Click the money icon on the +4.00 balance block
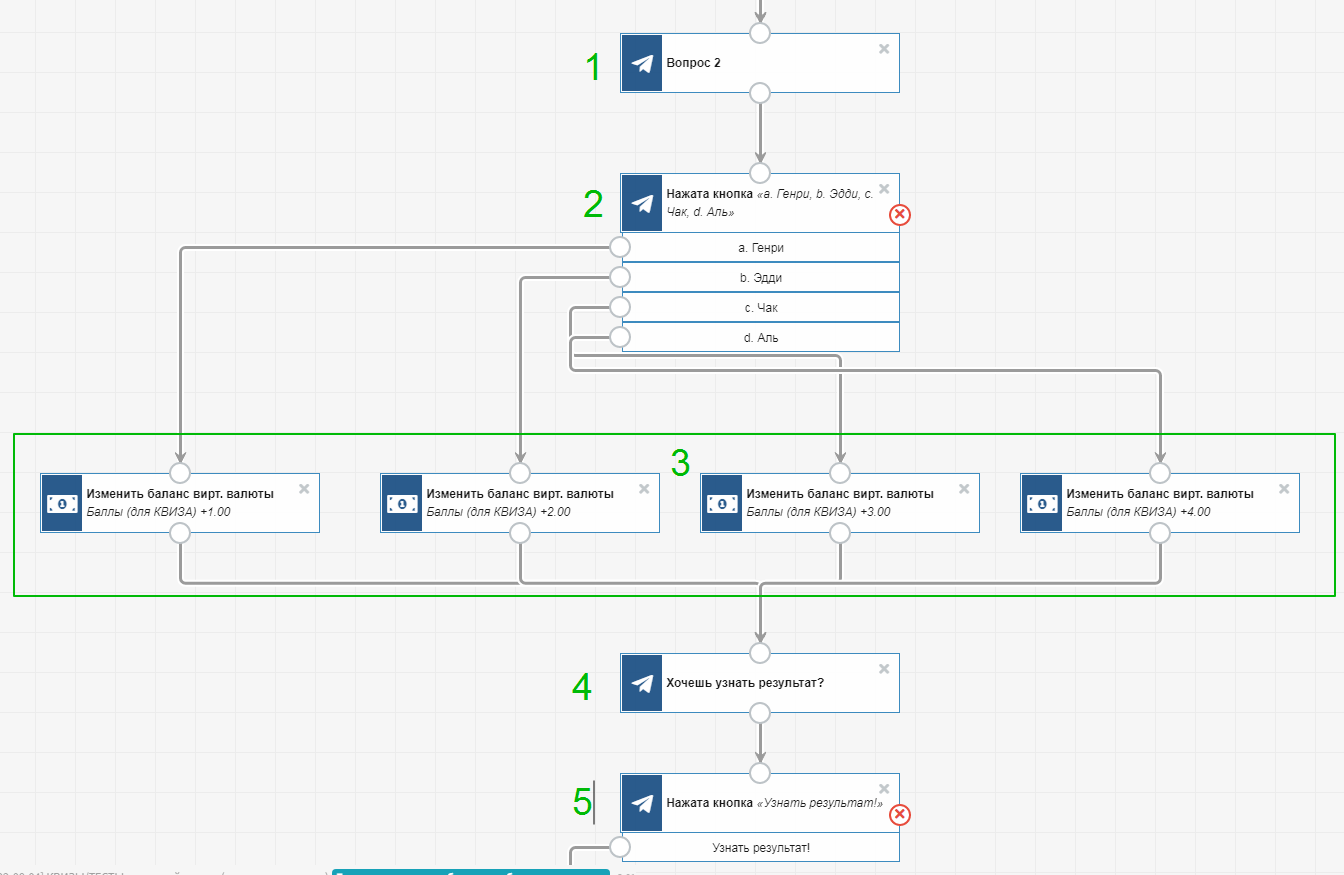Viewport: 1344px width, 875px height. (x=1042, y=503)
